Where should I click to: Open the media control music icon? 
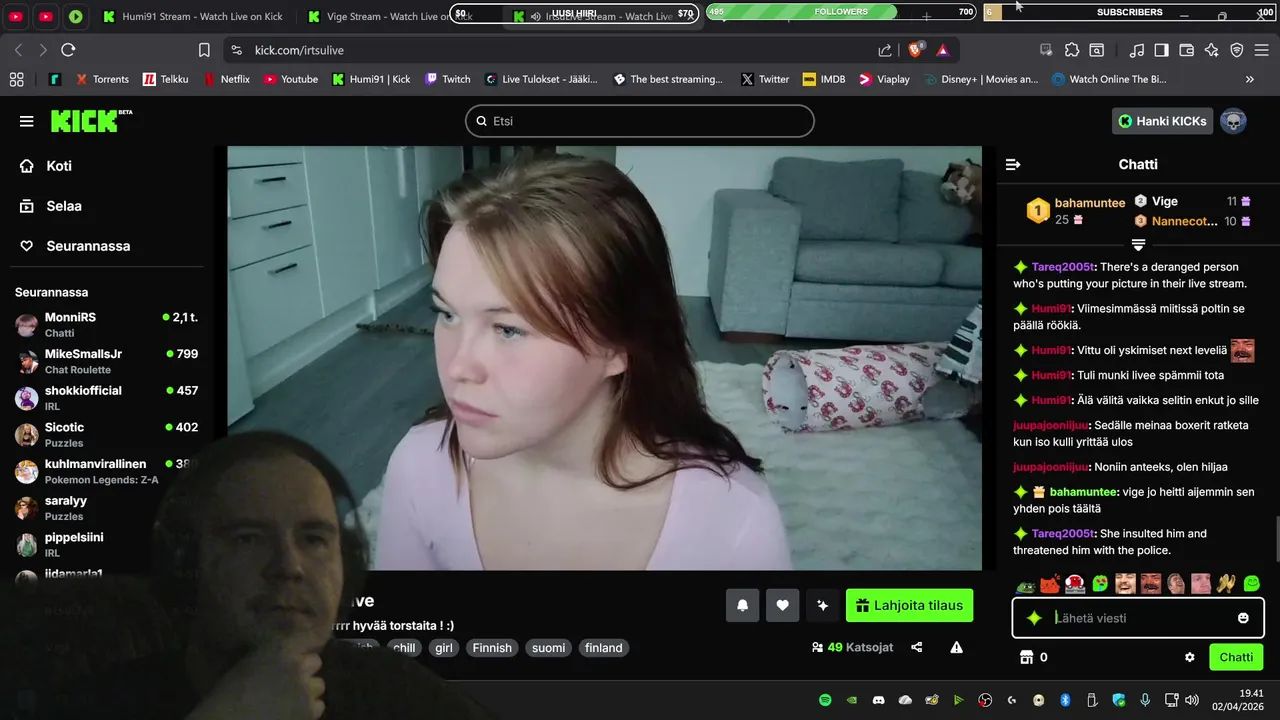point(1136,50)
